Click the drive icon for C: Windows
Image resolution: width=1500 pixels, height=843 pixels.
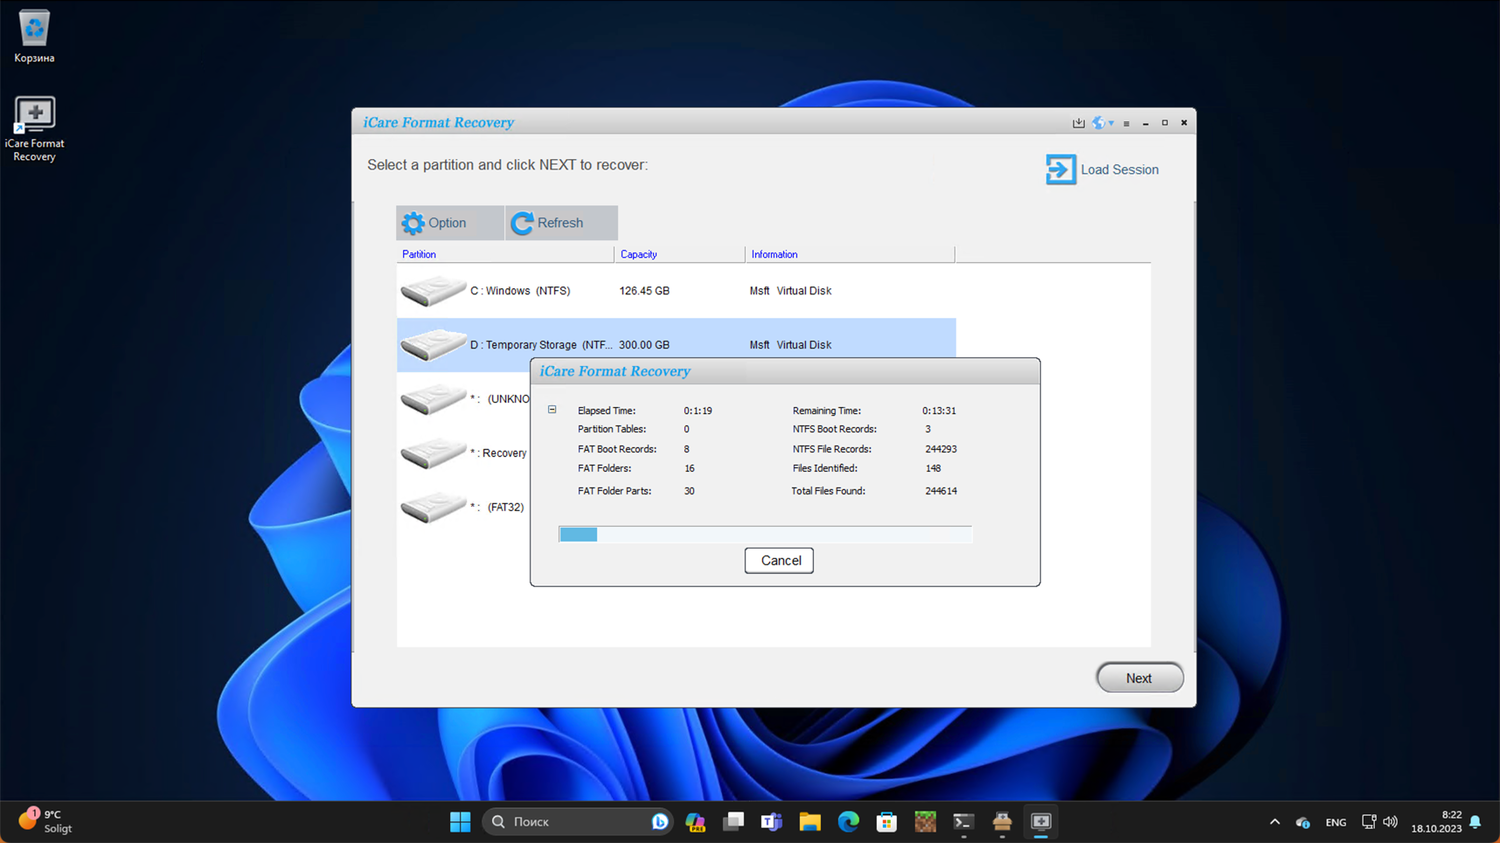click(x=433, y=291)
